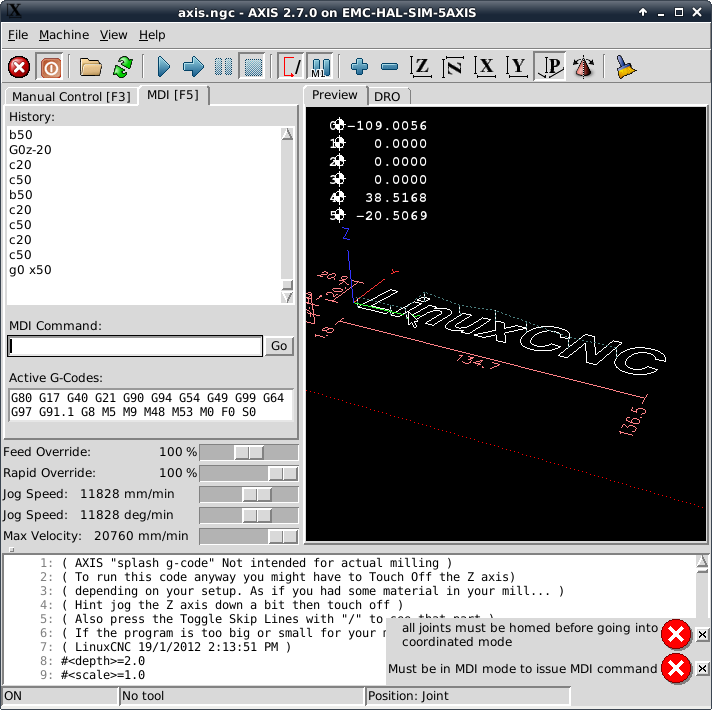Dismiss the MDI mode error notification

(x=702, y=668)
